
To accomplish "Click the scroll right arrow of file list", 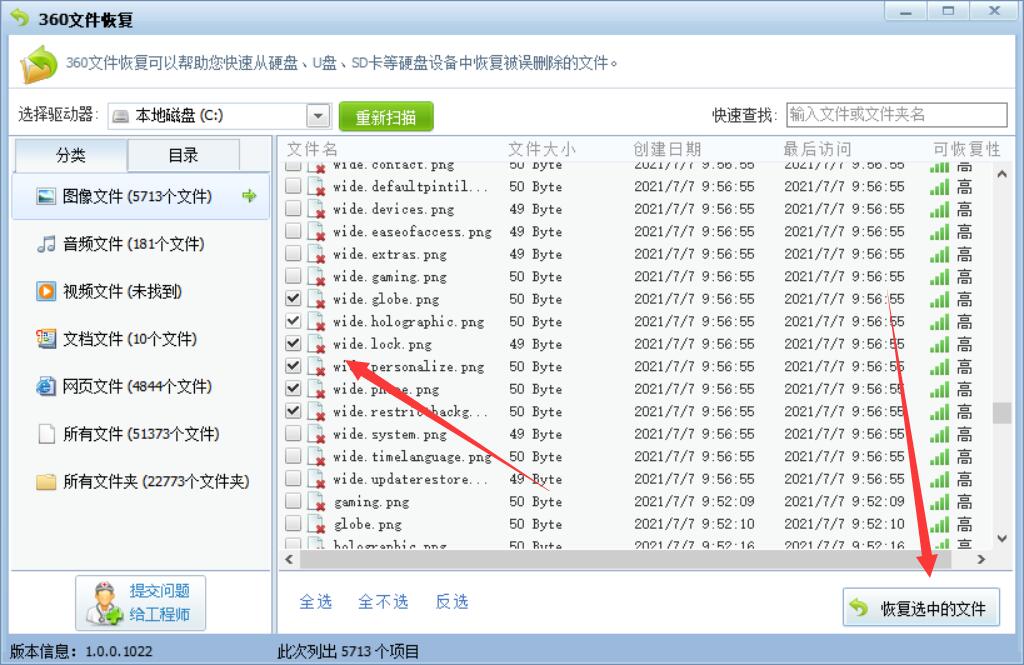I will (981, 559).
